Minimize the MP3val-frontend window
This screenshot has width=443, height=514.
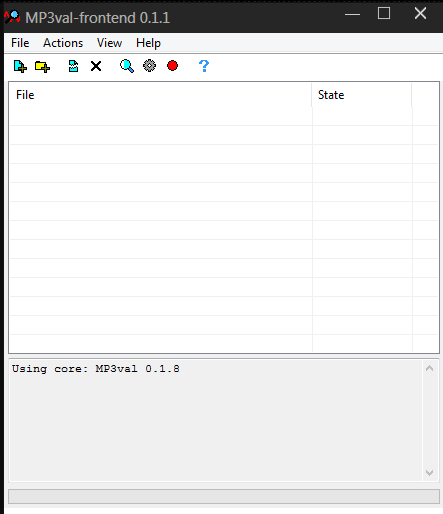(x=352, y=15)
